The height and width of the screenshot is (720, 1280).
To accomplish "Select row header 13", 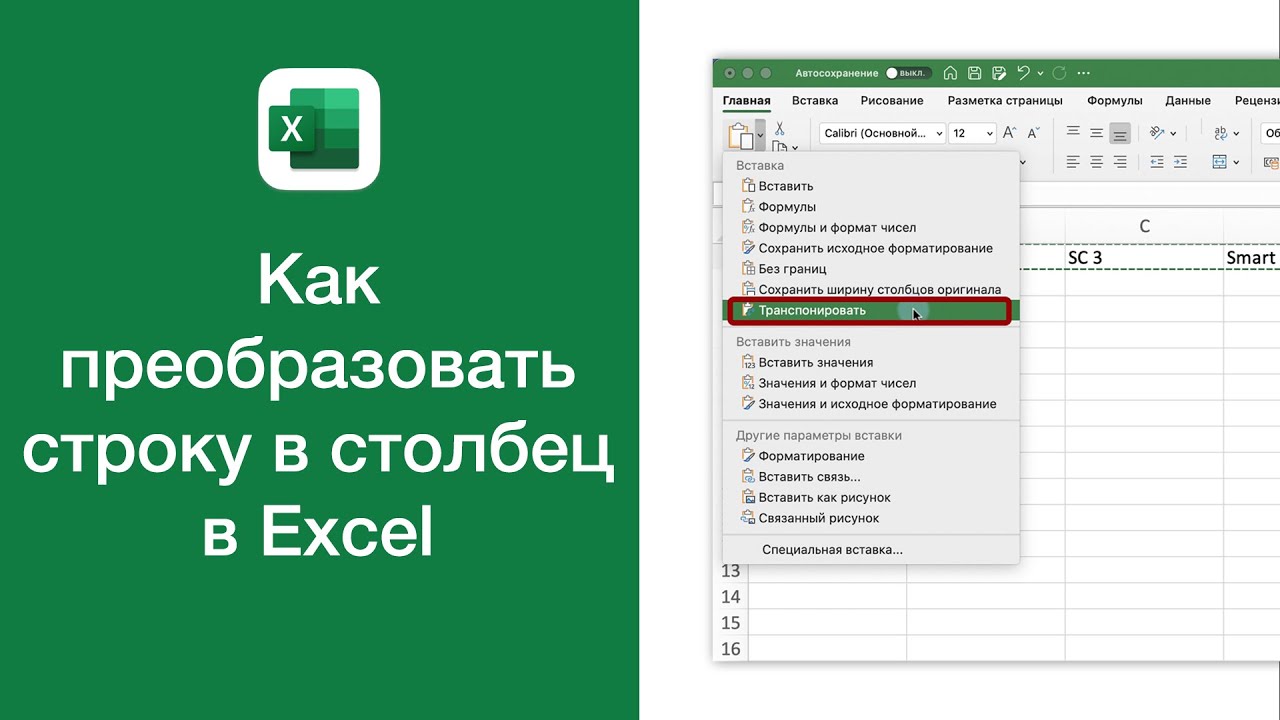I will tap(730, 571).
